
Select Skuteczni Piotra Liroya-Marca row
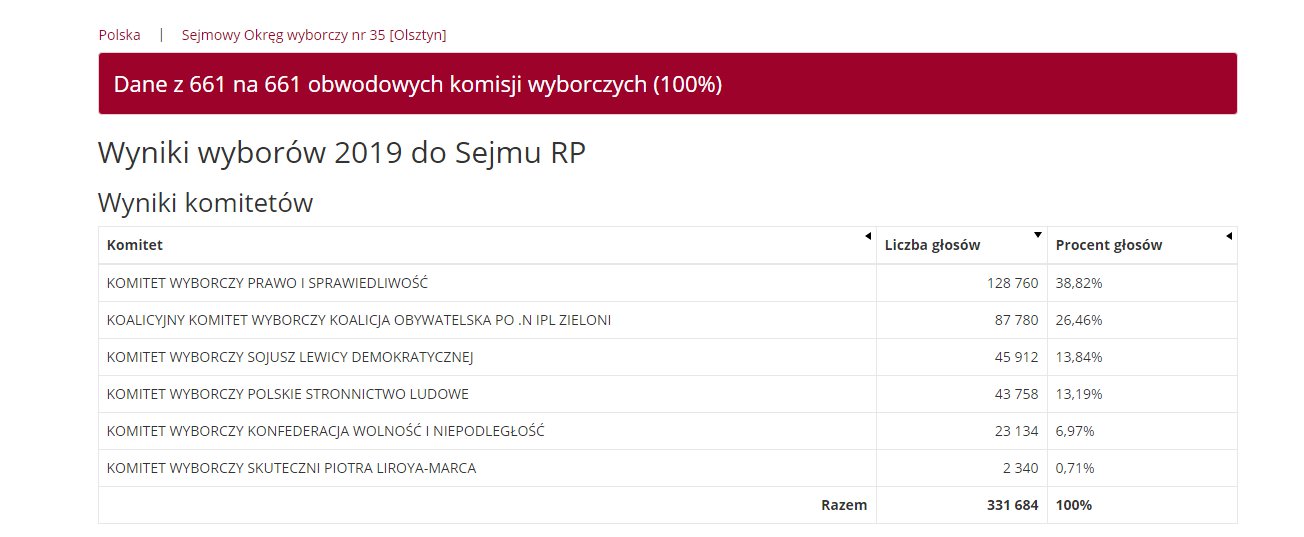[667, 468]
